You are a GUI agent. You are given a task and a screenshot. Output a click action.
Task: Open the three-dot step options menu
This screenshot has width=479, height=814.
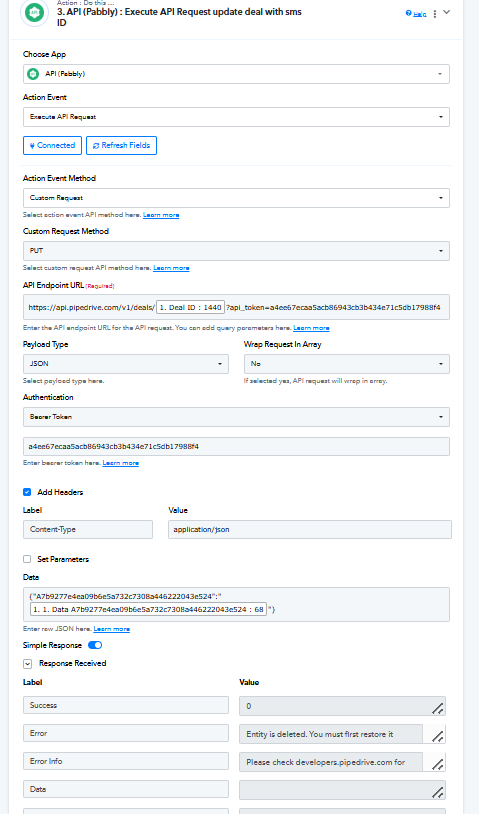[435, 14]
